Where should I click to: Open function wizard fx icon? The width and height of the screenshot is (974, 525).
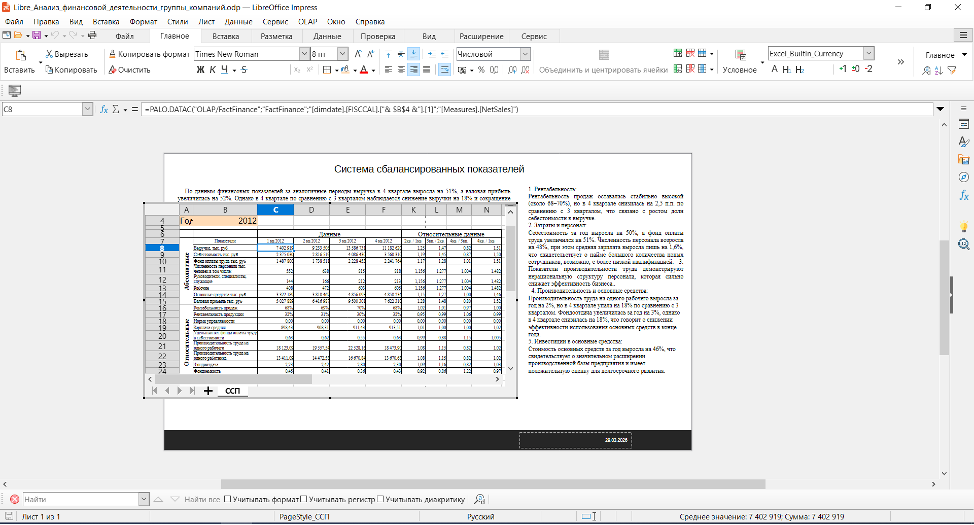tap(104, 109)
